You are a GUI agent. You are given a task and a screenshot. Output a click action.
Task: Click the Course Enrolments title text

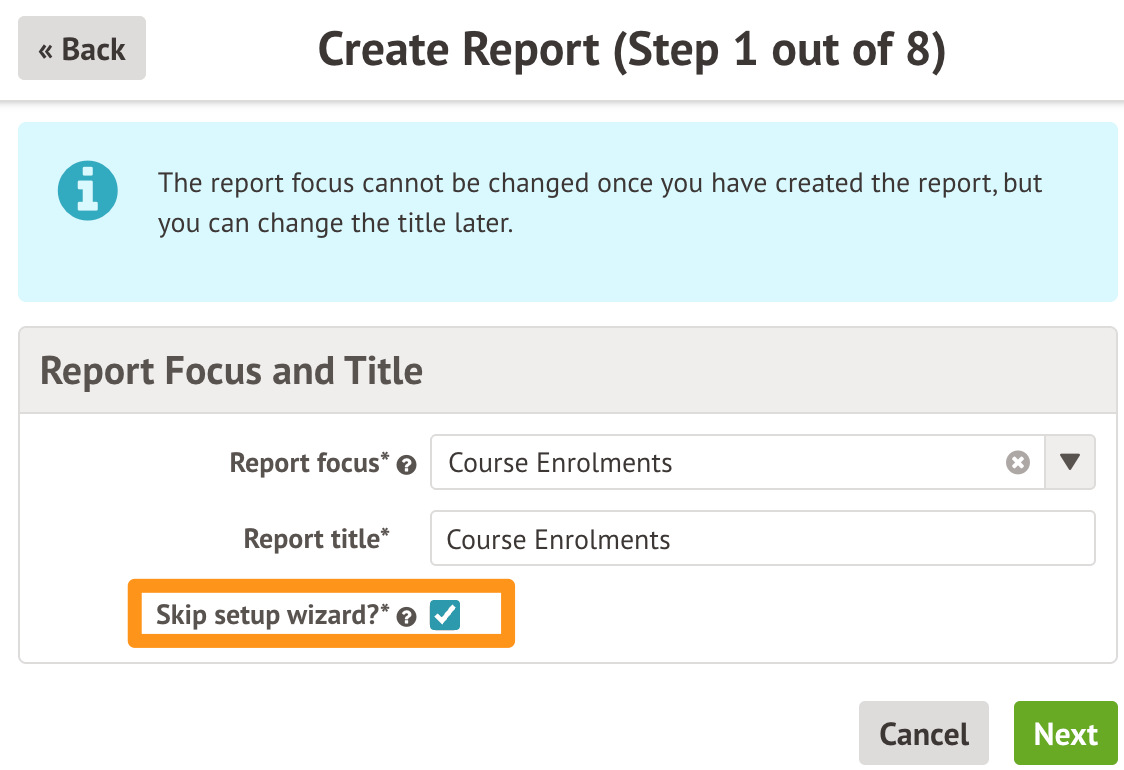[x=558, y=540]
